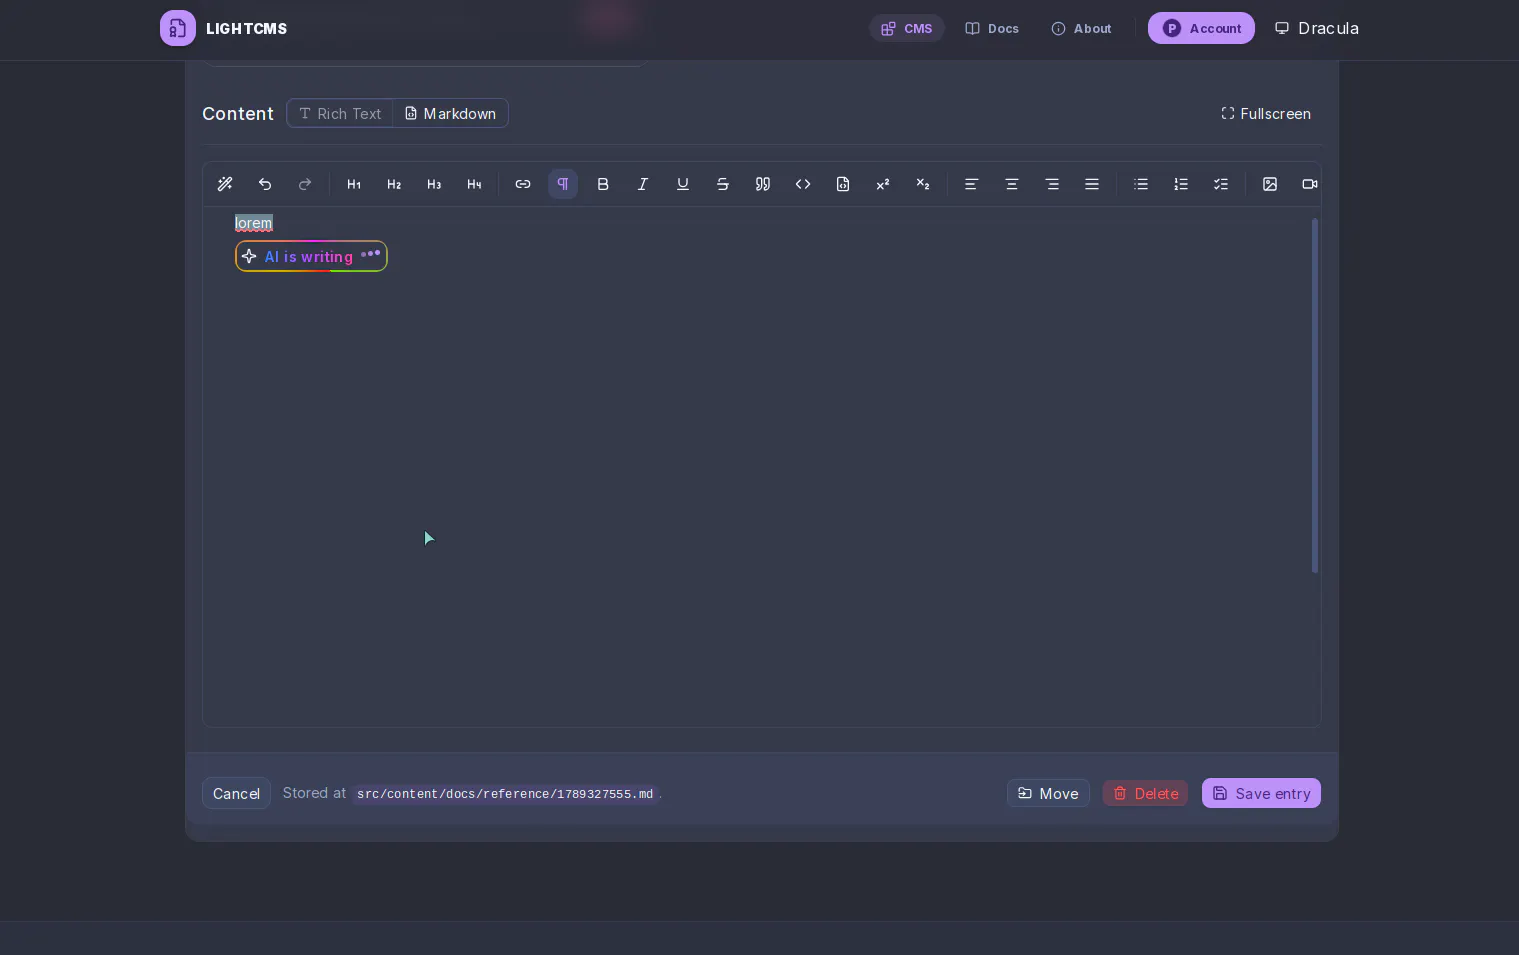Insert a video
Viewport: 1519px width, 955px height.
pos(1309,184)
